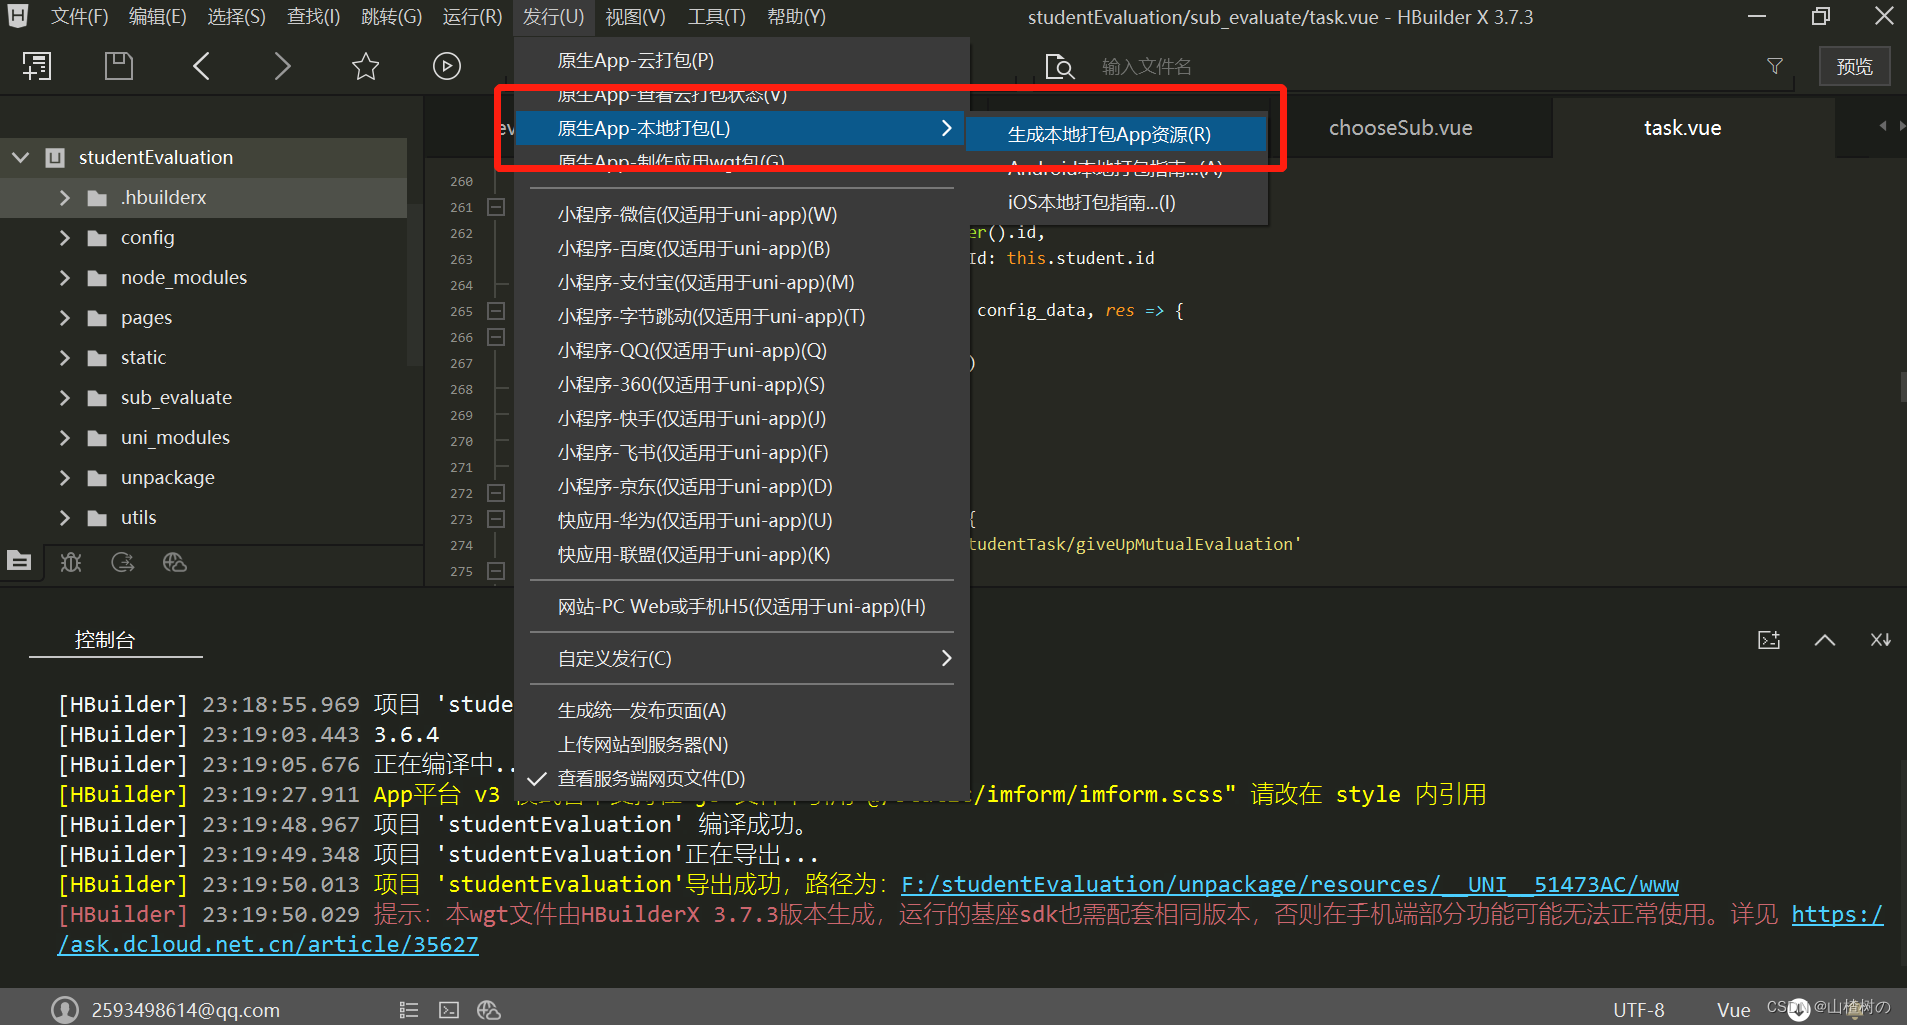Select 网站-PC Web或手机H5(仅适用于uni-app)(H)
This screenshot has height=1025, width=1907.
(740, 606)
